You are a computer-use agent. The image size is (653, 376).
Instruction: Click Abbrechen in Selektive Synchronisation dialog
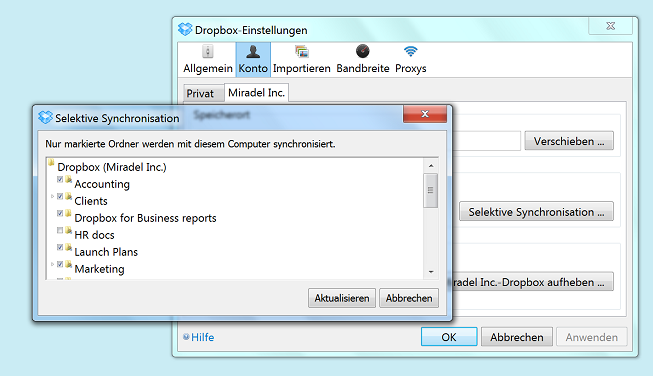tap(409, 298)
